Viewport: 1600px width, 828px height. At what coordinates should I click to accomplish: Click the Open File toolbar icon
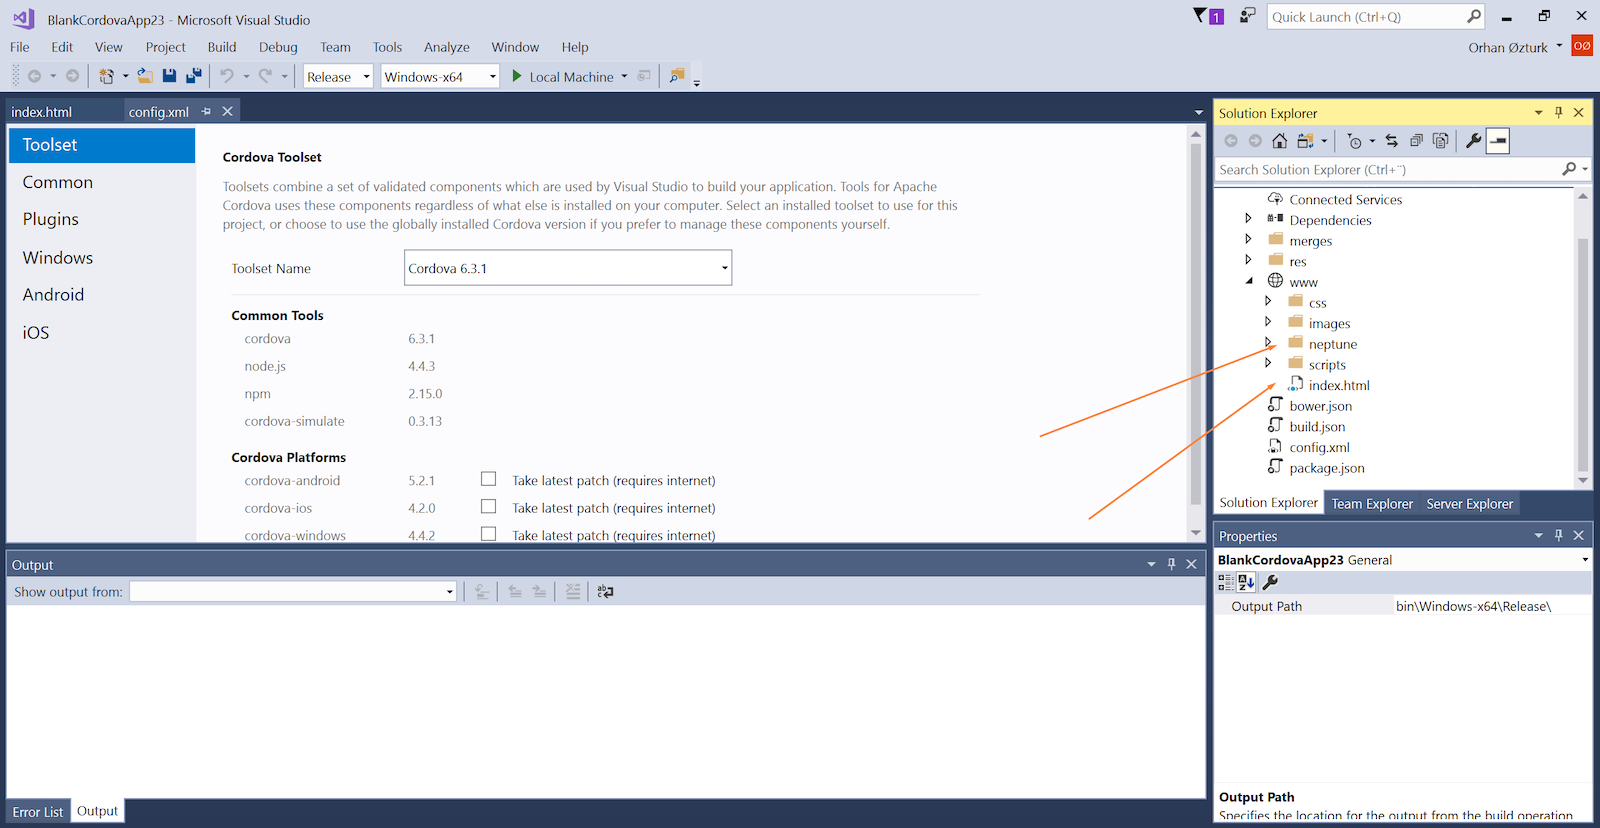click(x=145, y=76)
